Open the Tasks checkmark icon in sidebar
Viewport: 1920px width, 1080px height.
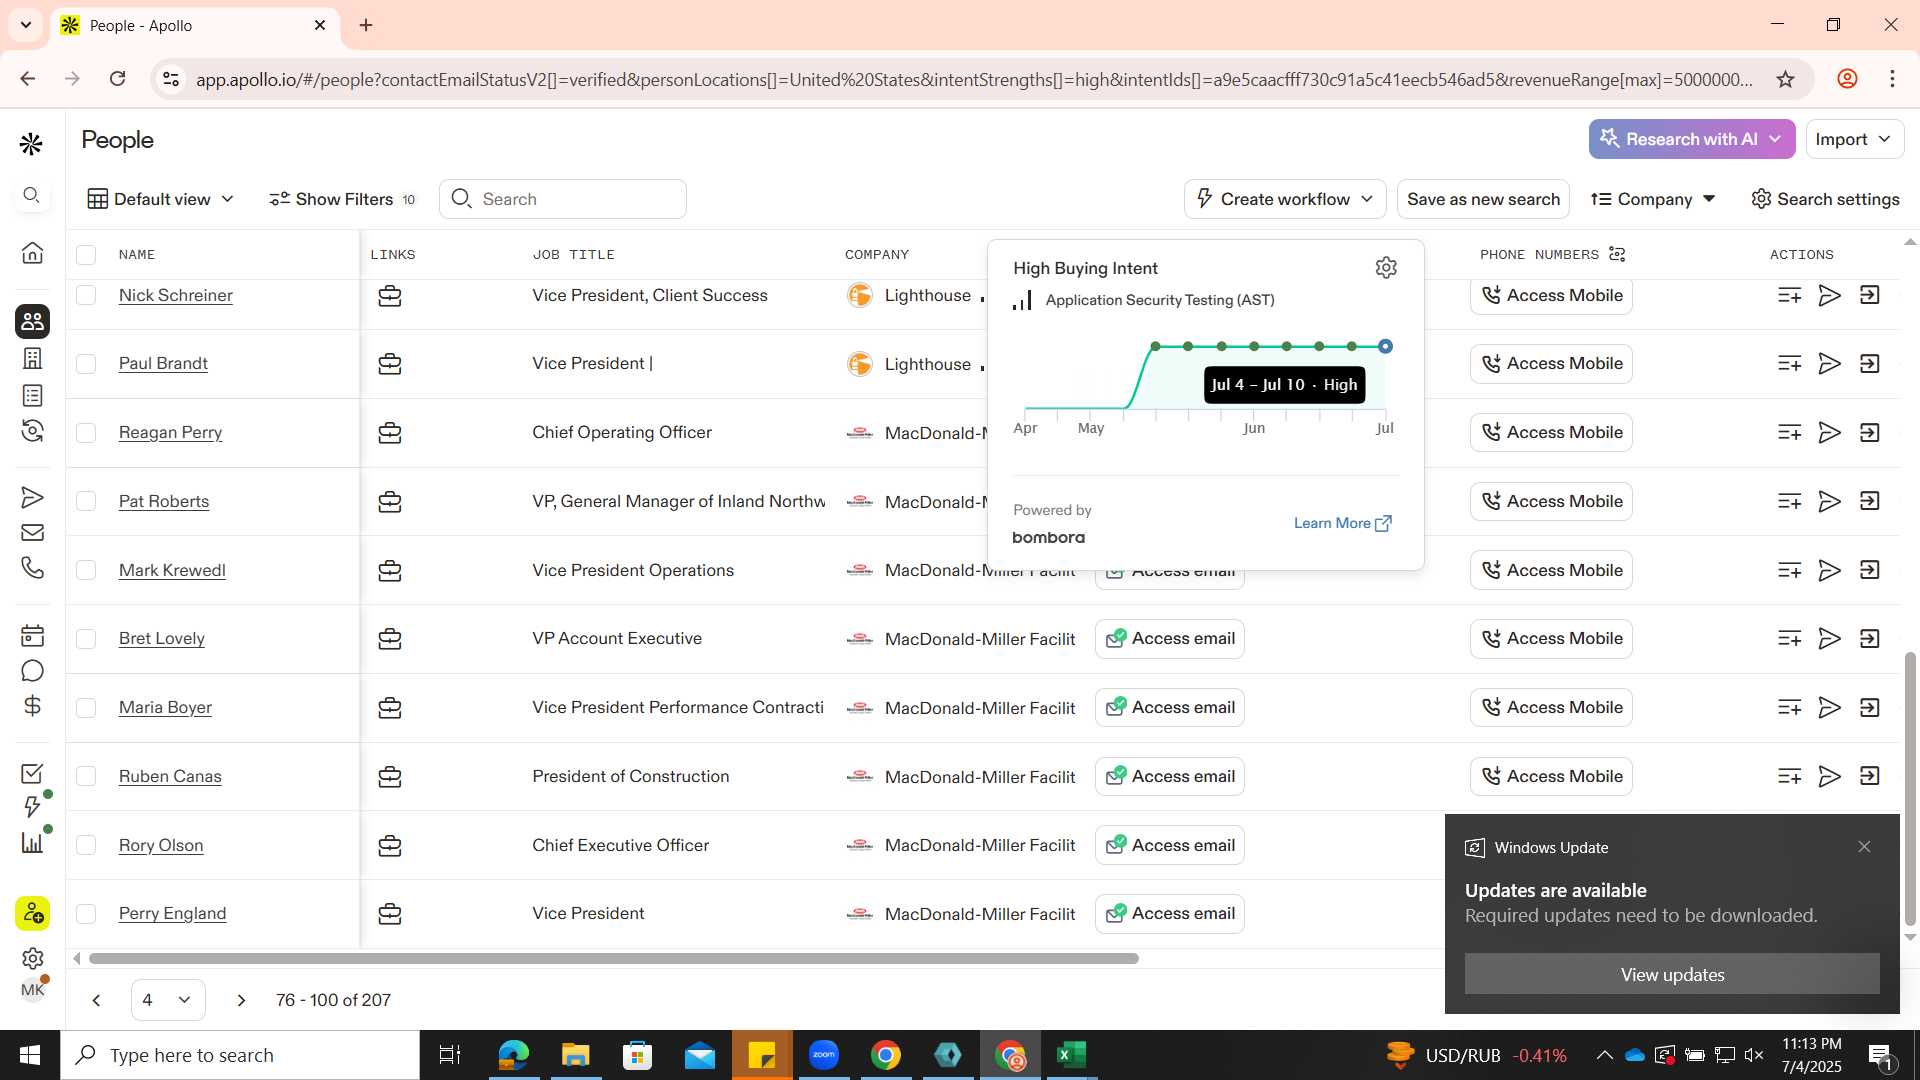32,773
